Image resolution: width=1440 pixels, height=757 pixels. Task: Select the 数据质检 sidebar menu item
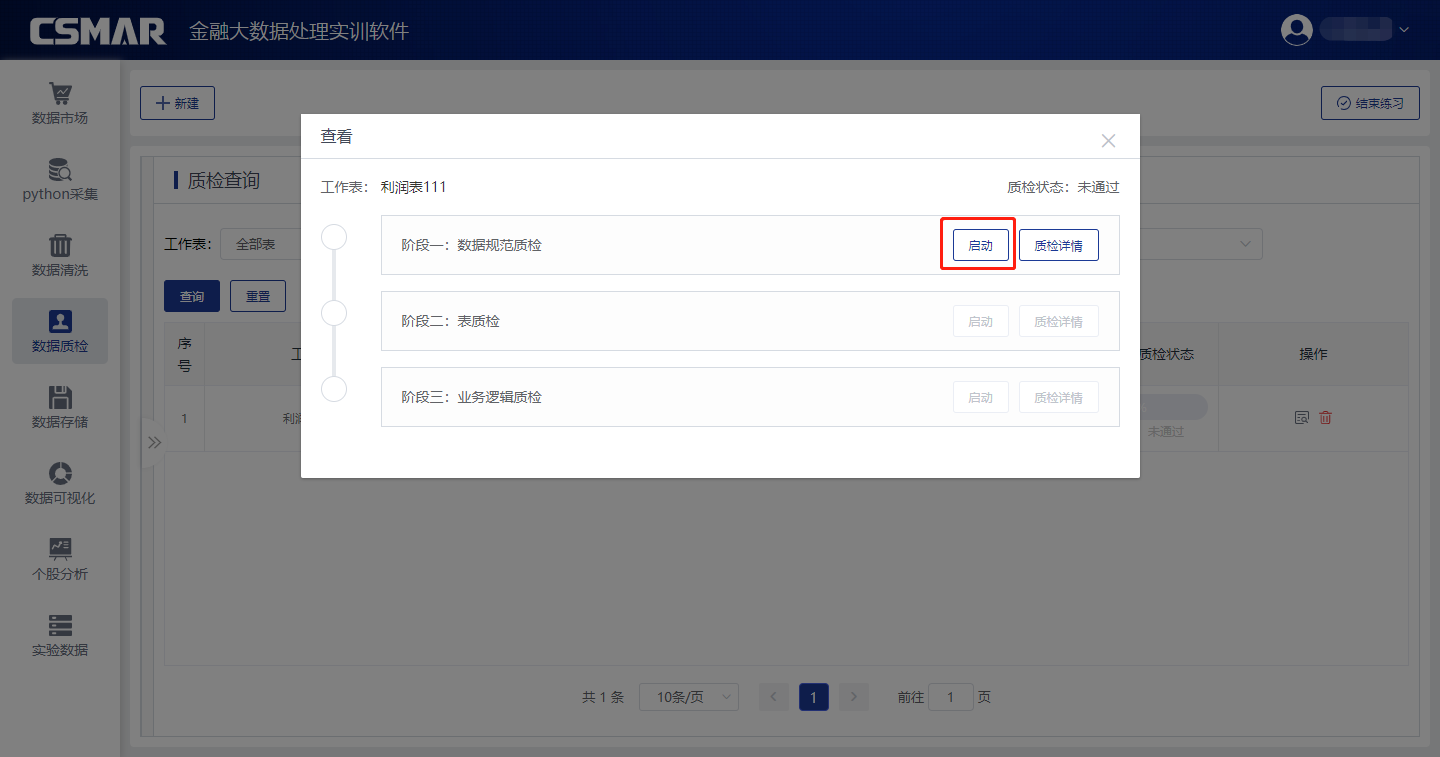[60, 331]
